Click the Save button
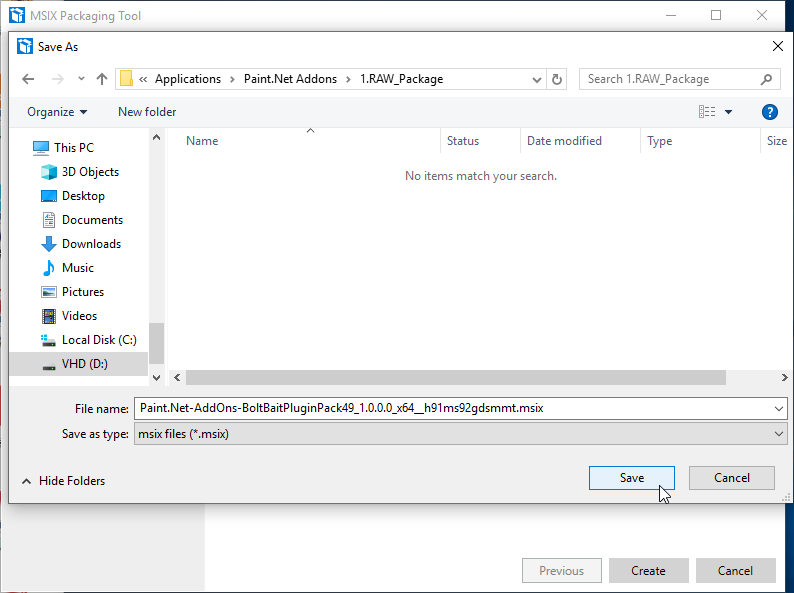 pyautogui.click(x=632, y=478)
